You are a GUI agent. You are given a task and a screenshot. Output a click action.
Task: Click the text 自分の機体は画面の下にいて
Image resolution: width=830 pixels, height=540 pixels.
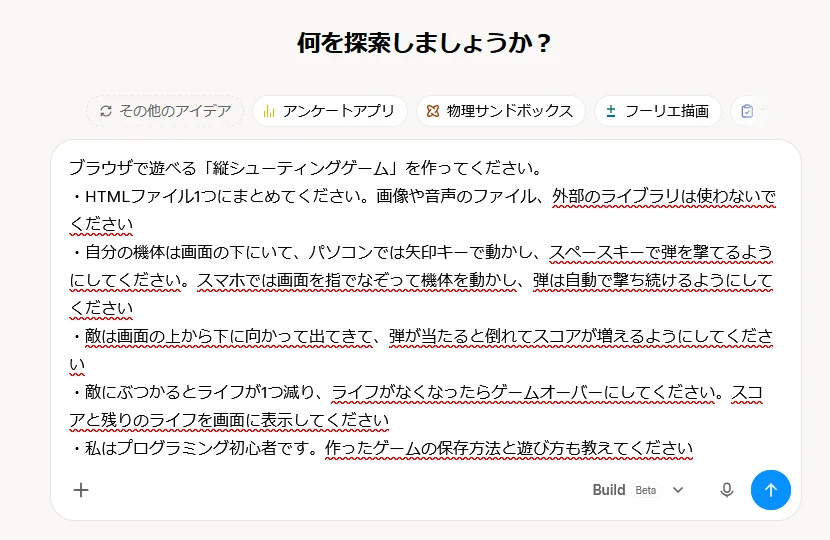coord(187,253)
